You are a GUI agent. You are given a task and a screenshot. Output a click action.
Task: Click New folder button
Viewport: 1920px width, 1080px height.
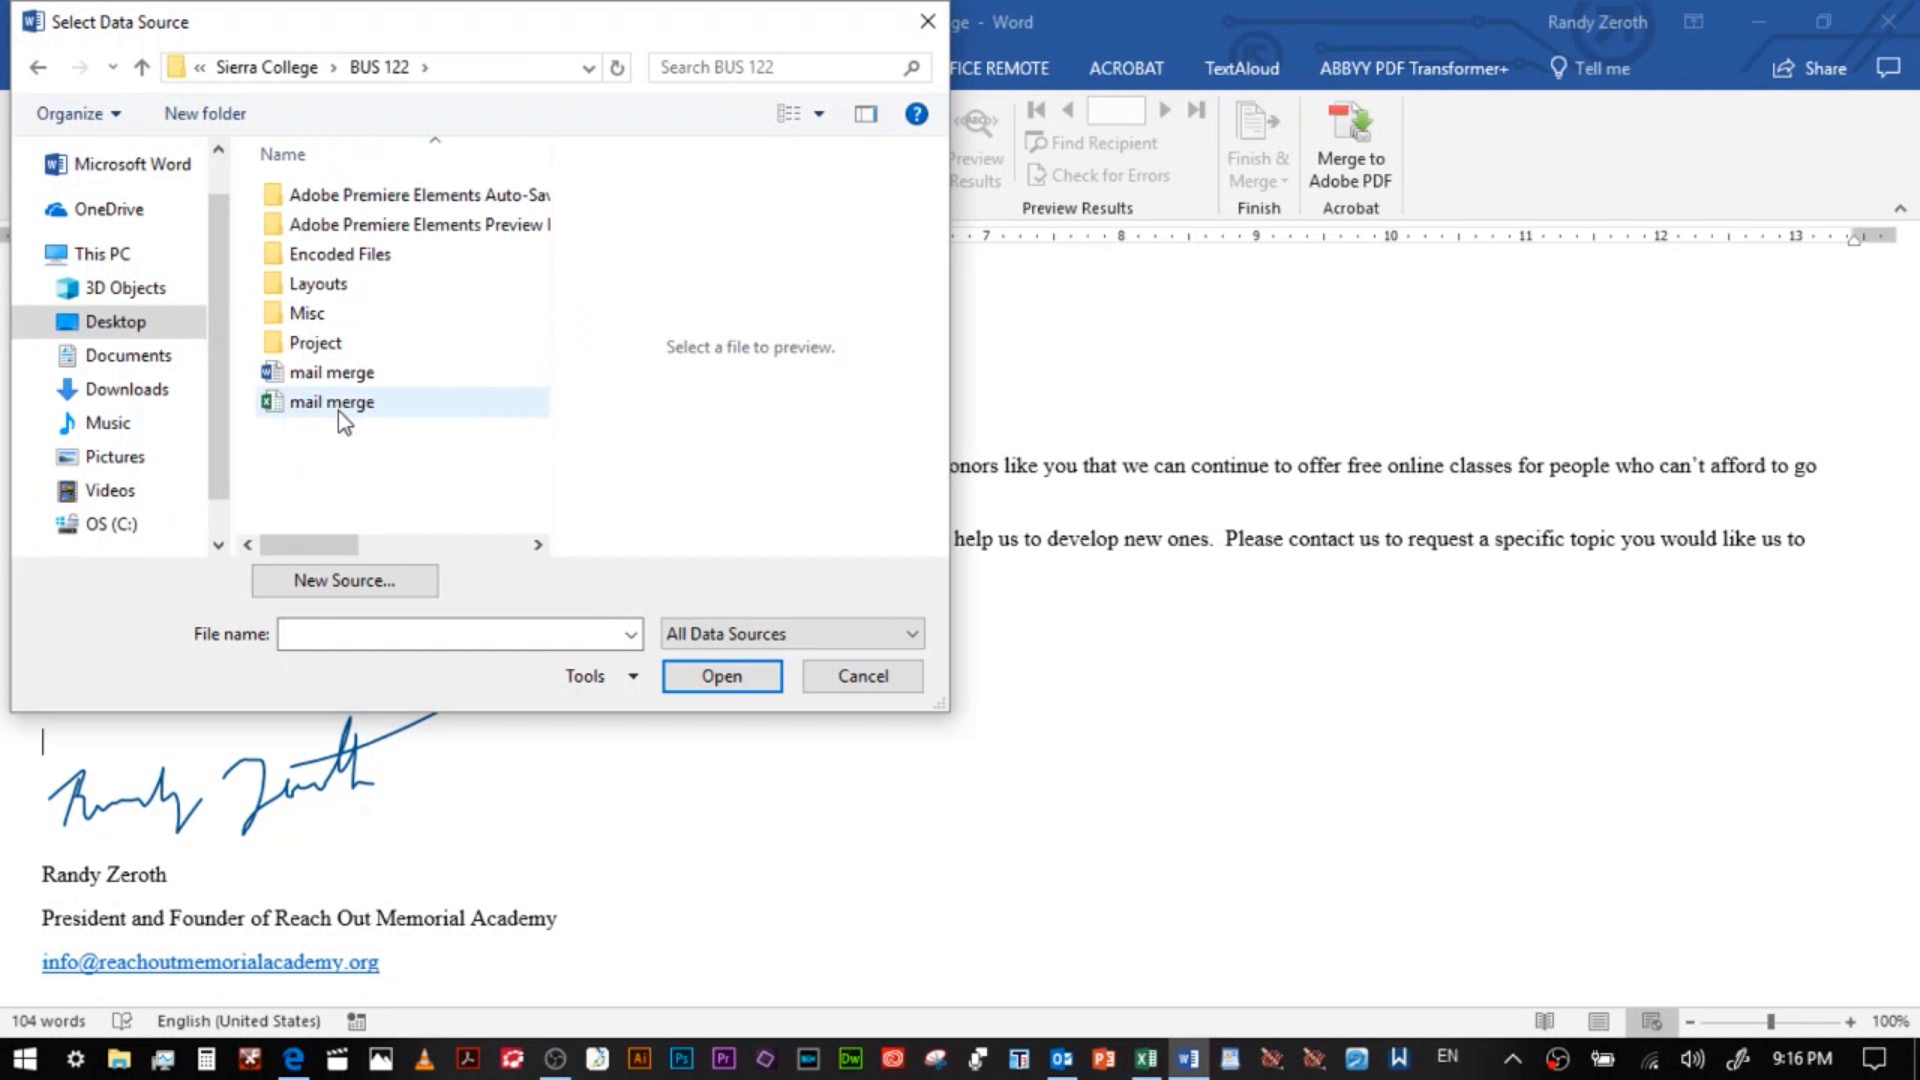(205, 114)
